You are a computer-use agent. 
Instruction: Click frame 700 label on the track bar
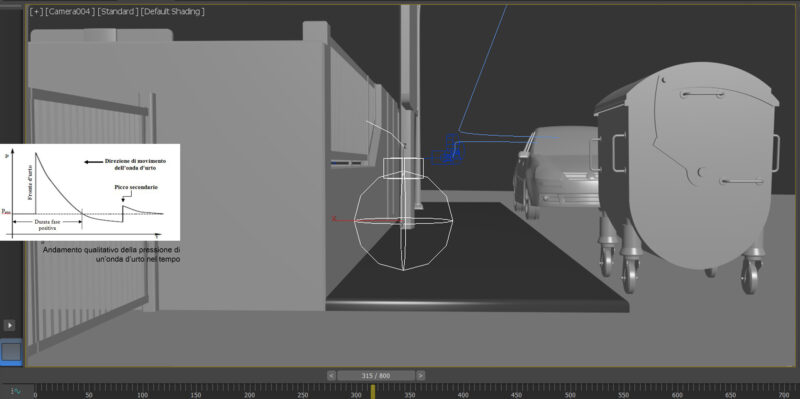coord(784,395)
